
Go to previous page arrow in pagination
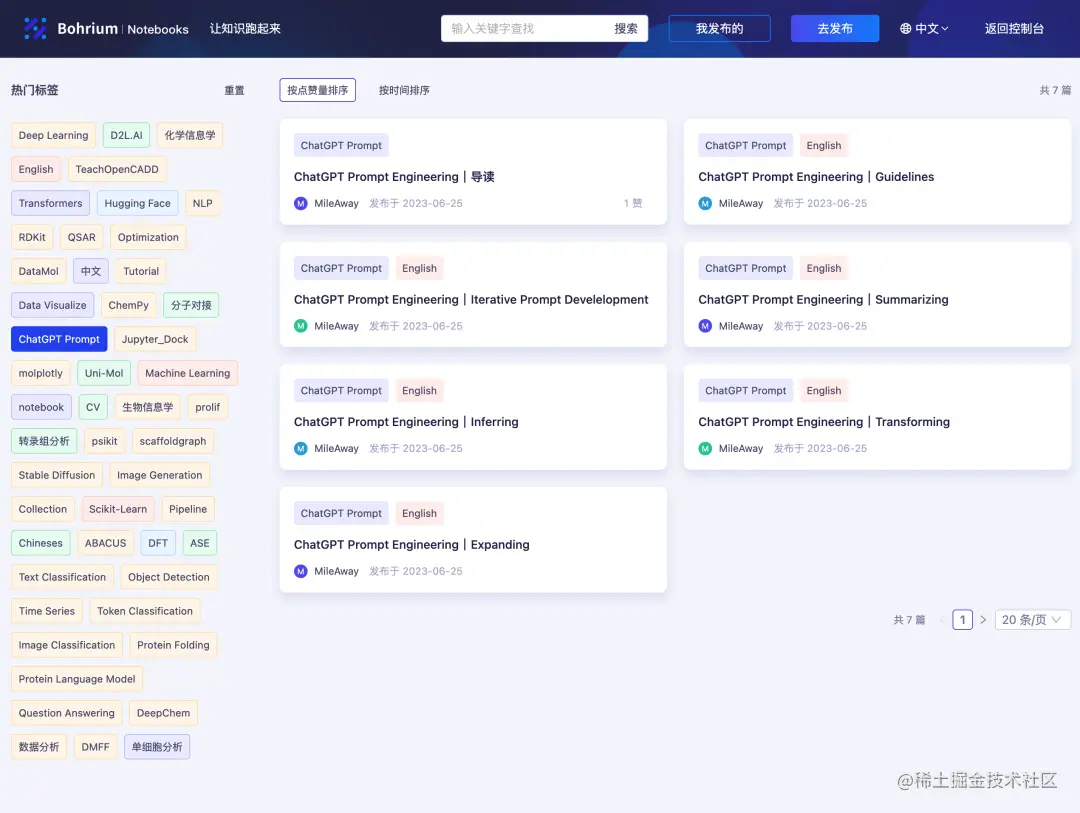942,619
